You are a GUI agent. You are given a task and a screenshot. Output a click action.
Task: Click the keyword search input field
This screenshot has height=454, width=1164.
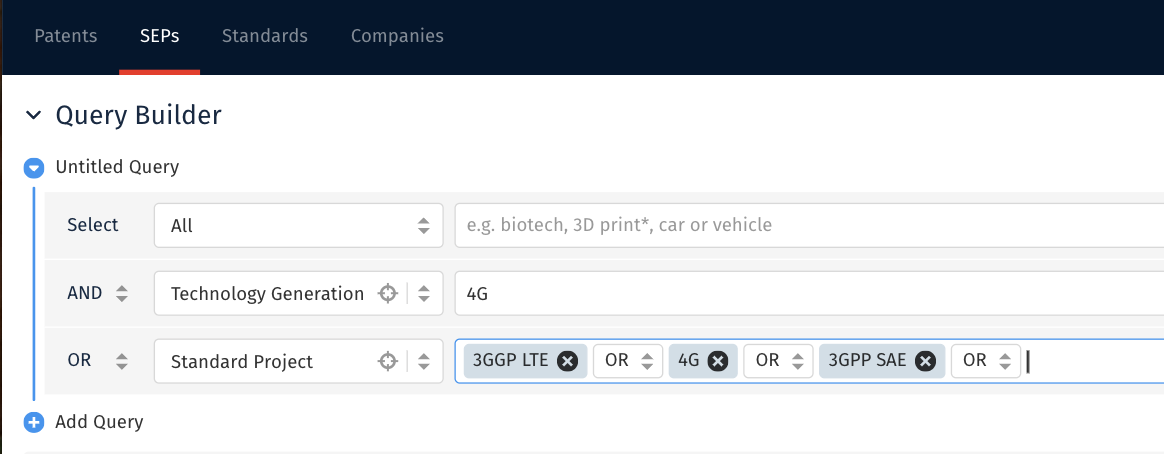809,226
